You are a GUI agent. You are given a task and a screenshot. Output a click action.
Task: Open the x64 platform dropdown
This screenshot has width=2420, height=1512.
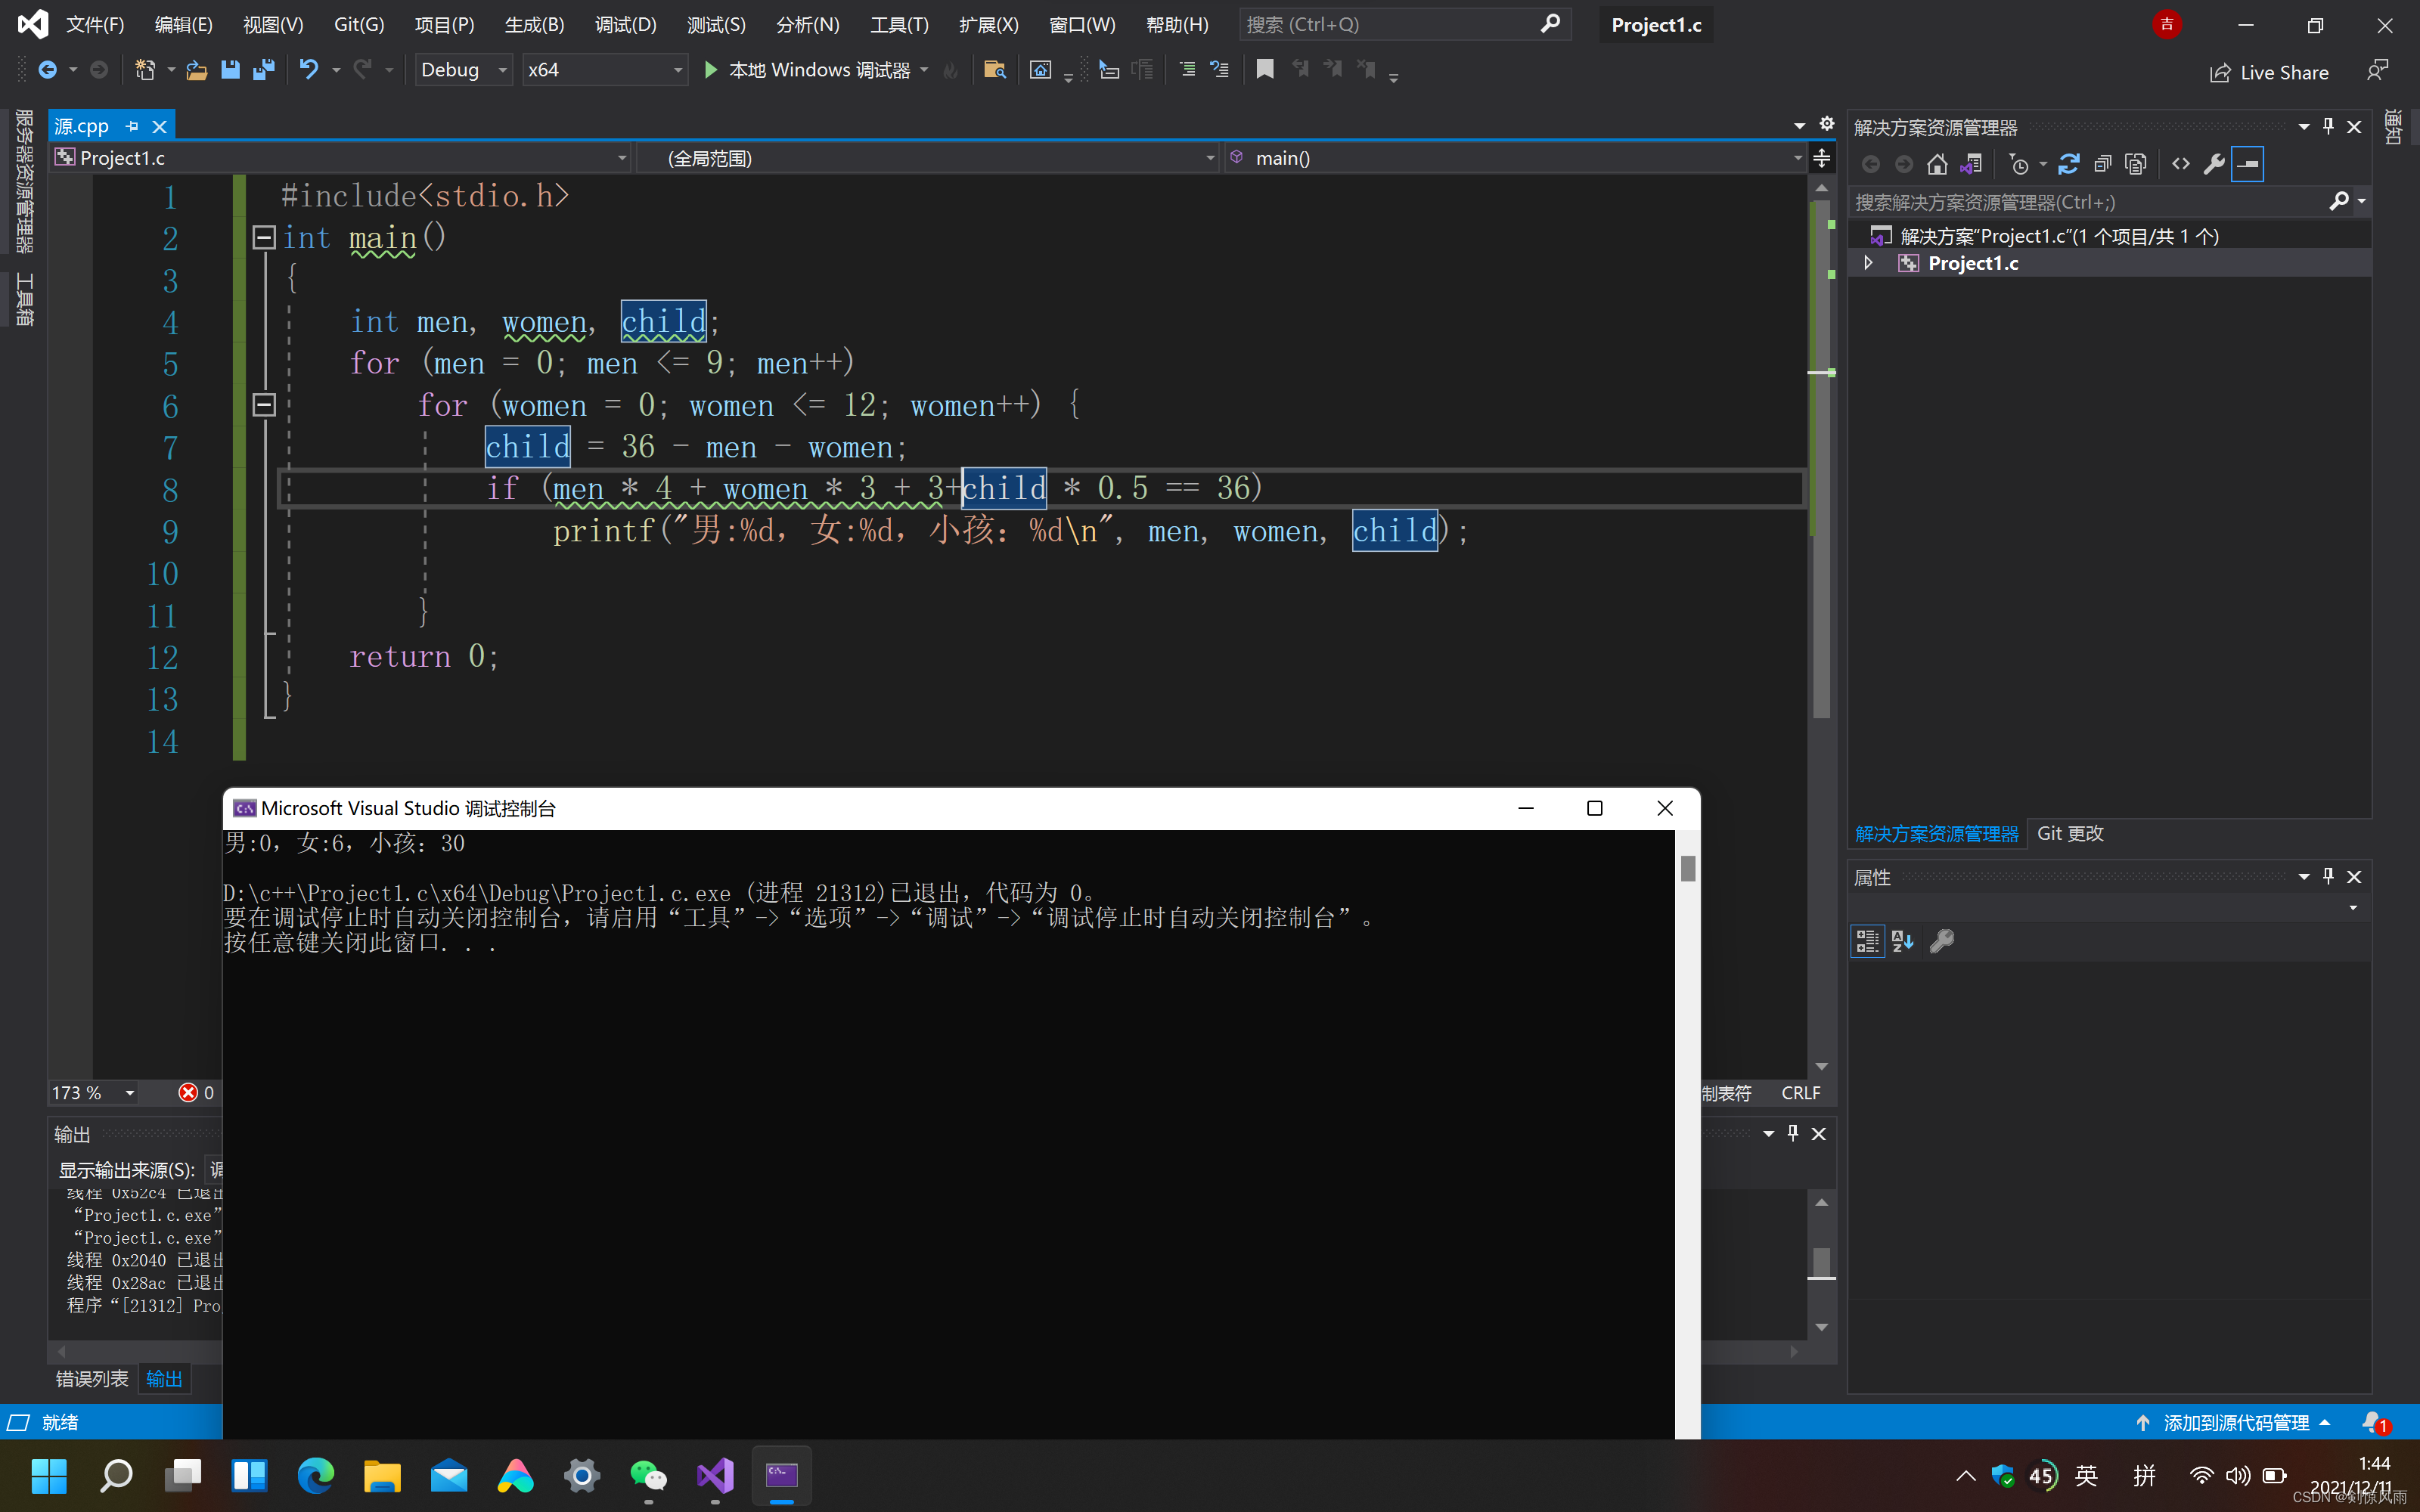[677, 70]
